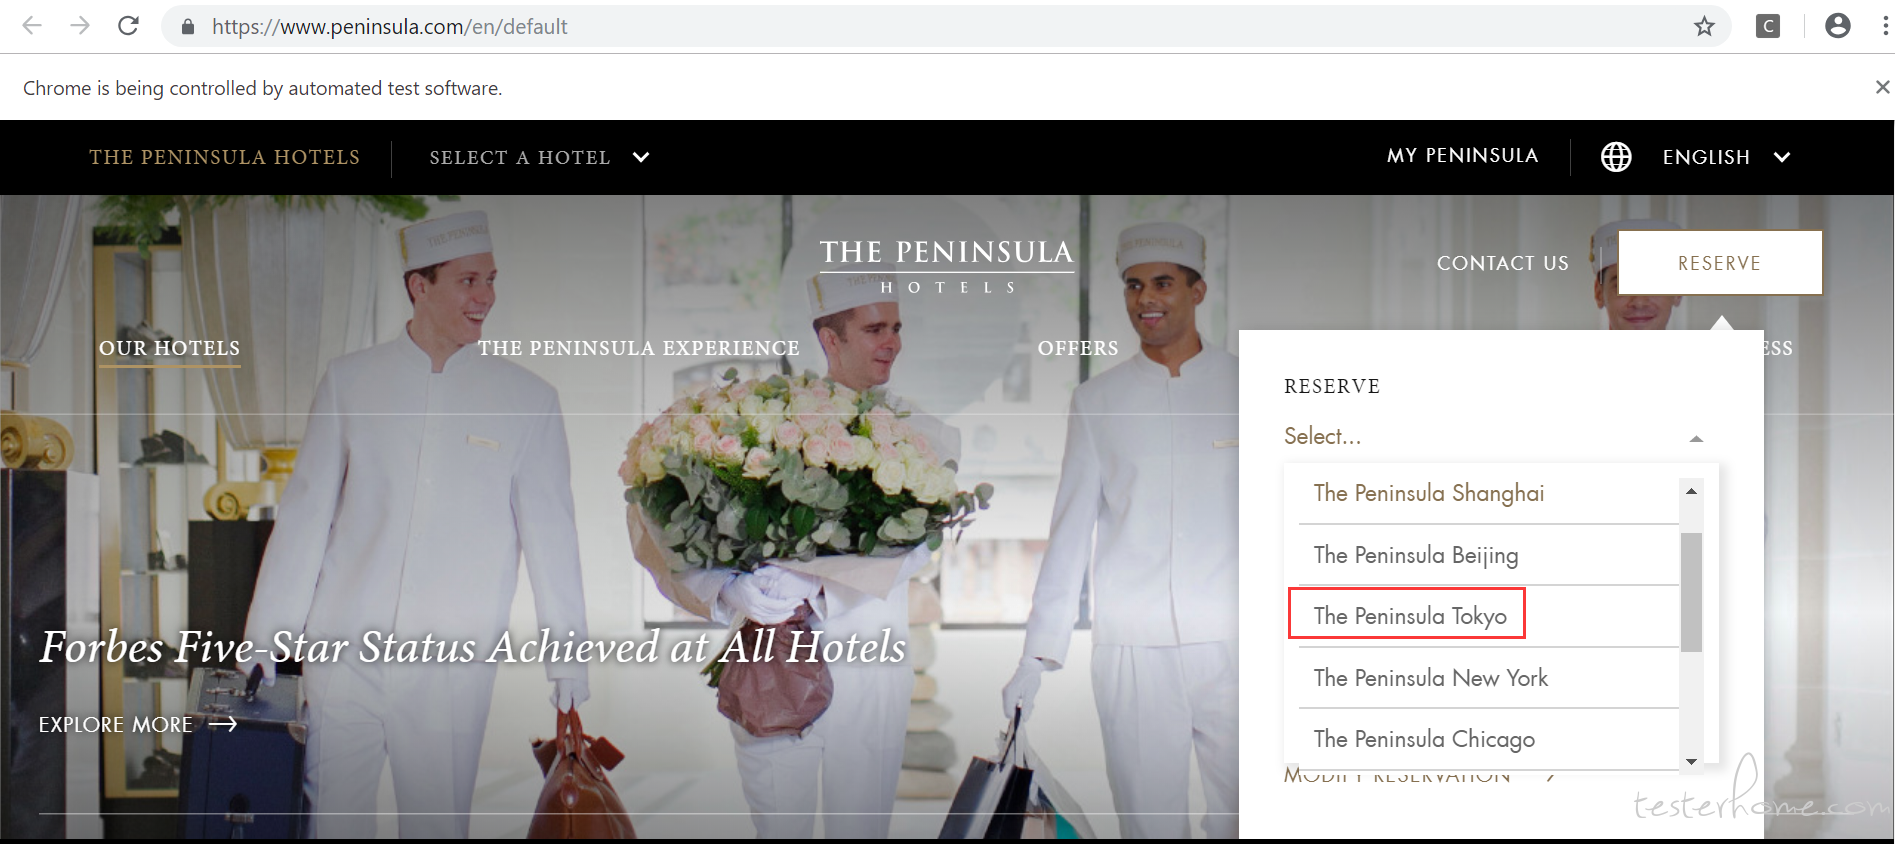
Task: Click the browser forward arrow
Action: click(80, 26)
